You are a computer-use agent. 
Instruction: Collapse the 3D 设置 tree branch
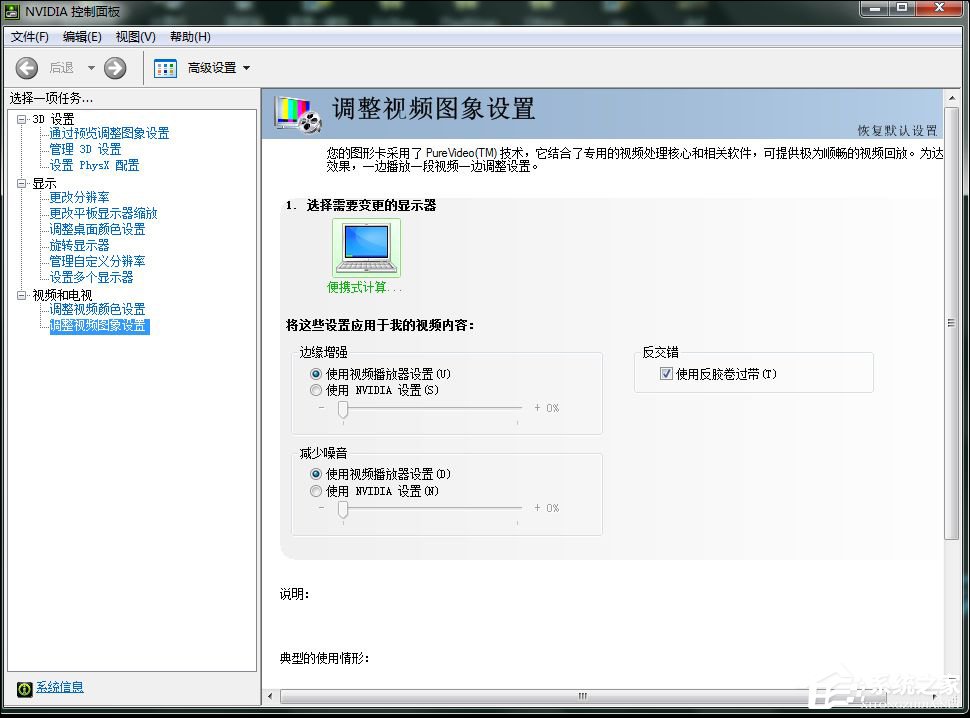23,118
